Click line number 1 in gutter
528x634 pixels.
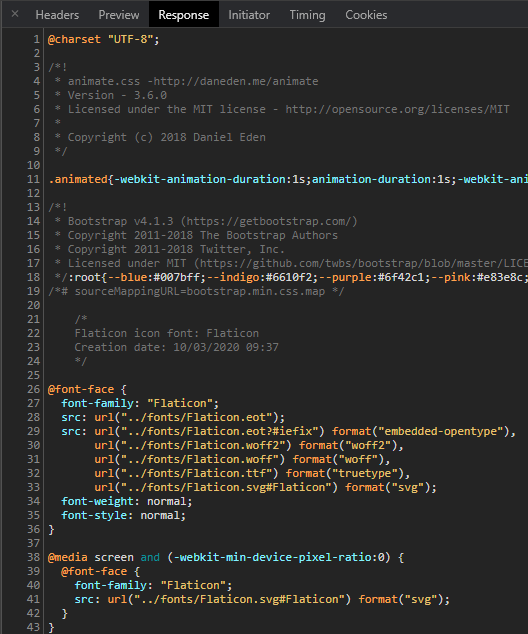point(37,39)
